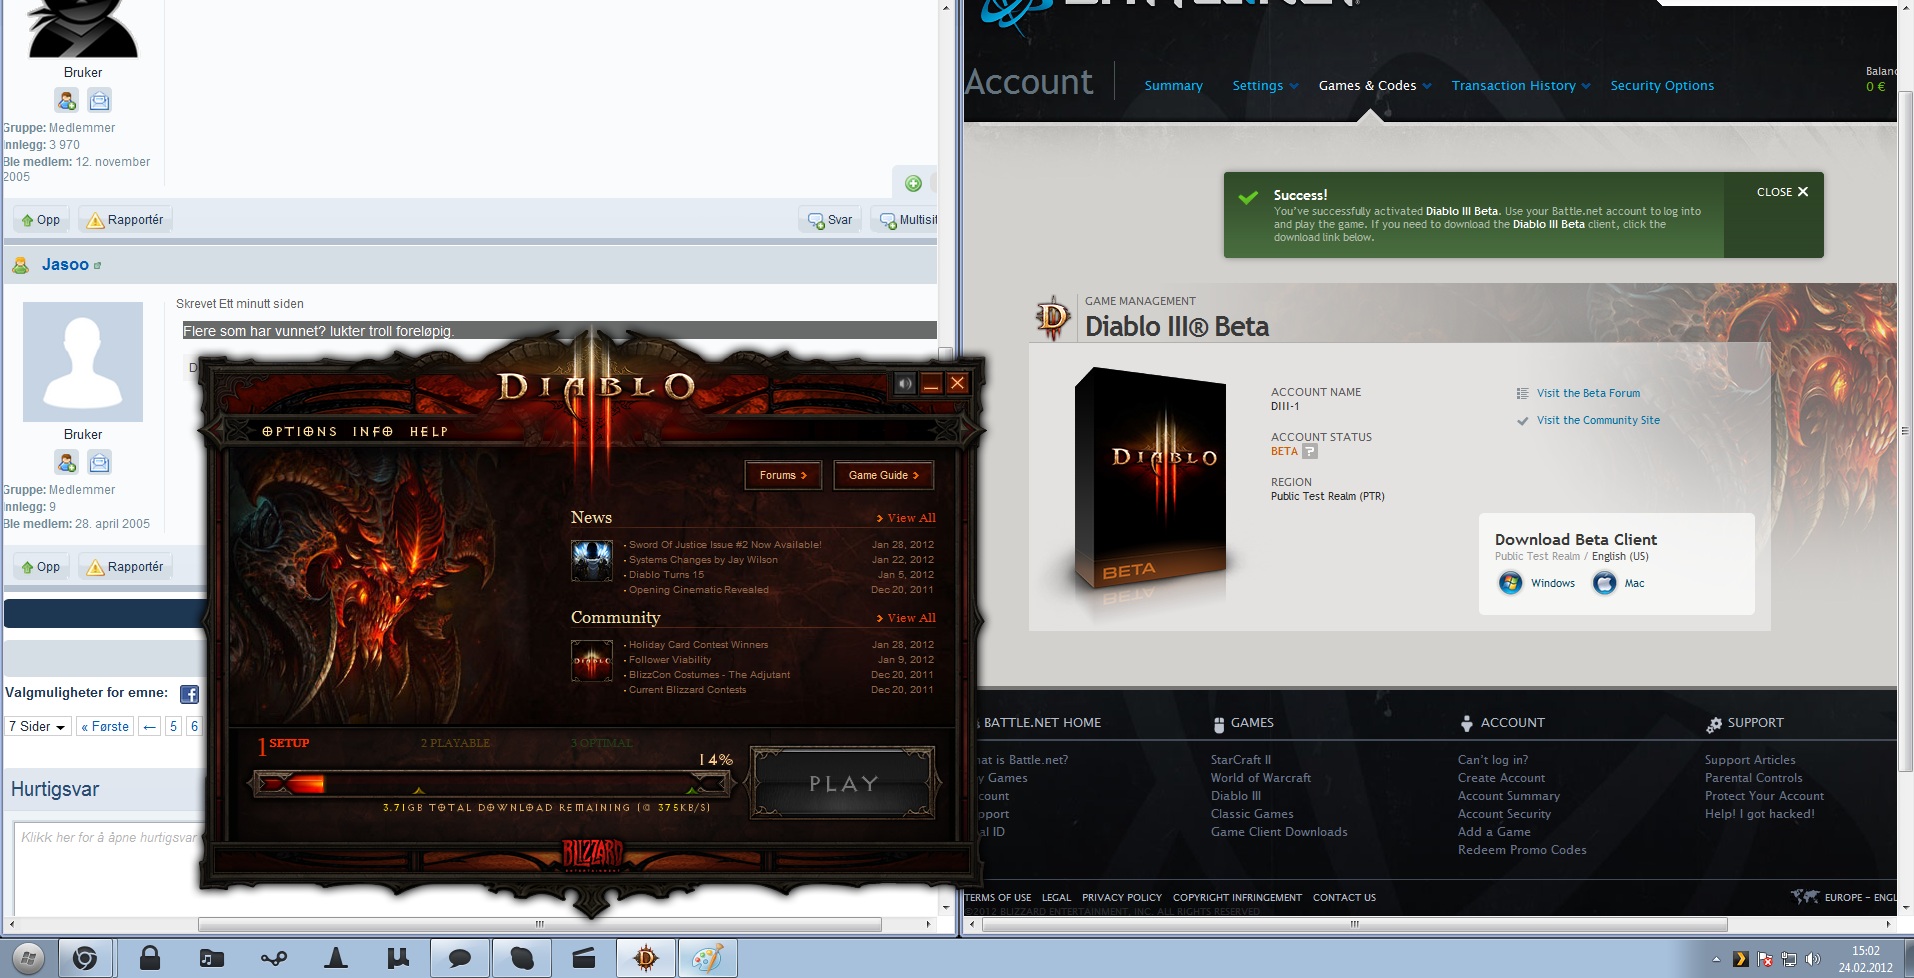This screenshot has height=978, width=1914.
Task: Click the PLAY button in Diablo launcher
Action: [843, 783]
